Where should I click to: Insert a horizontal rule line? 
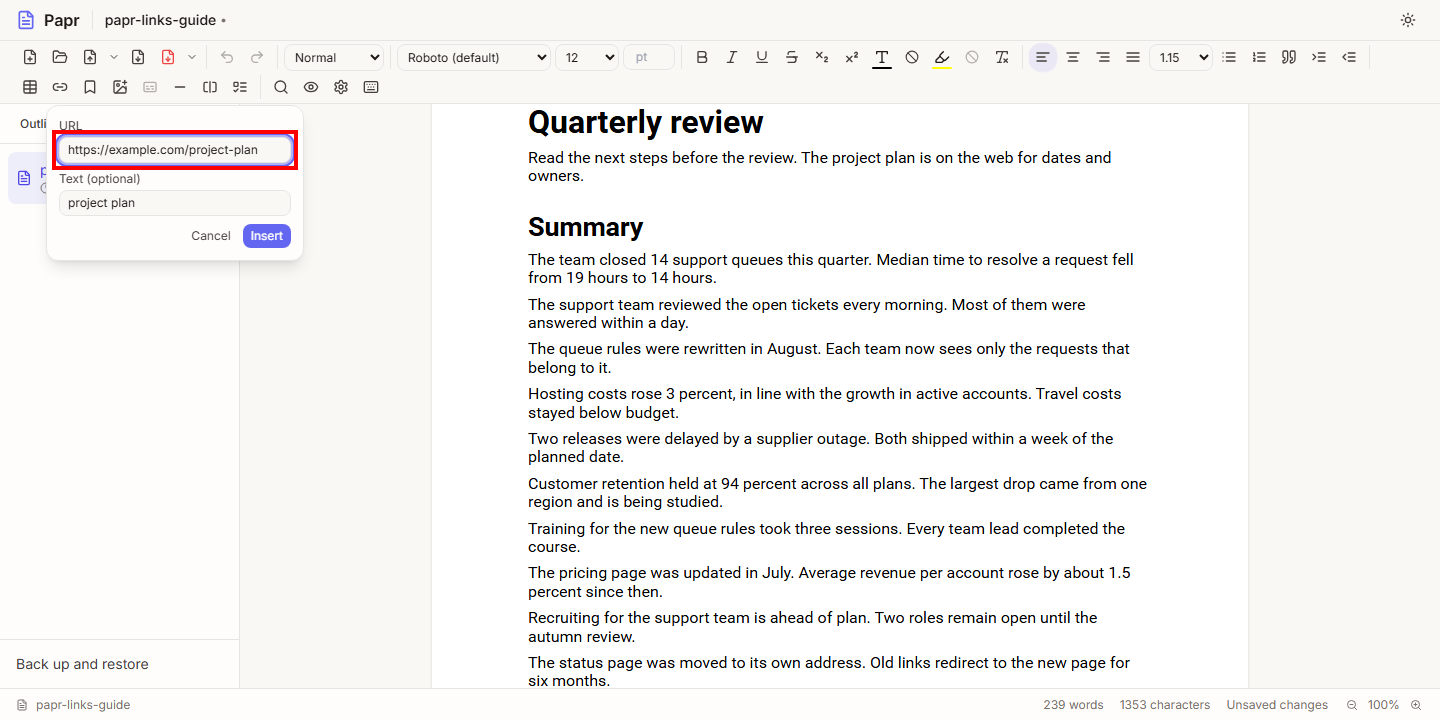coord(180,87)
